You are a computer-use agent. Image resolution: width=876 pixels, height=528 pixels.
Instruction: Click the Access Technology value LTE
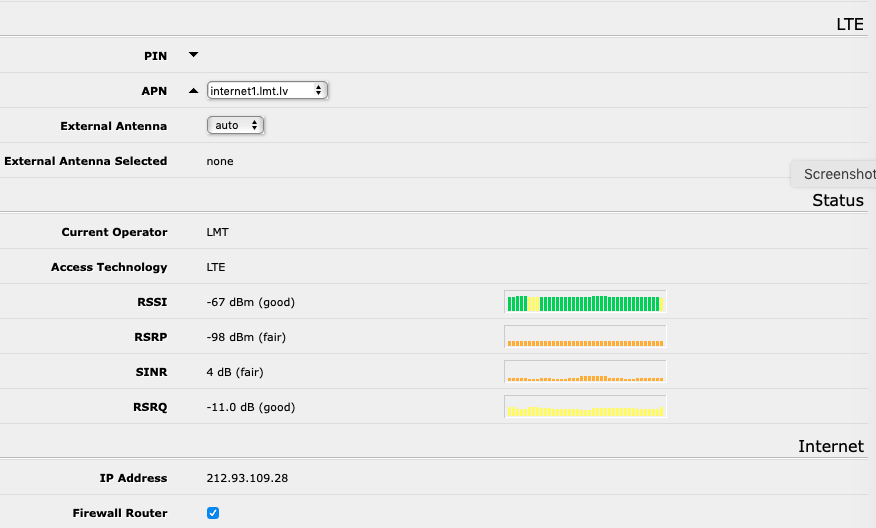216,267
